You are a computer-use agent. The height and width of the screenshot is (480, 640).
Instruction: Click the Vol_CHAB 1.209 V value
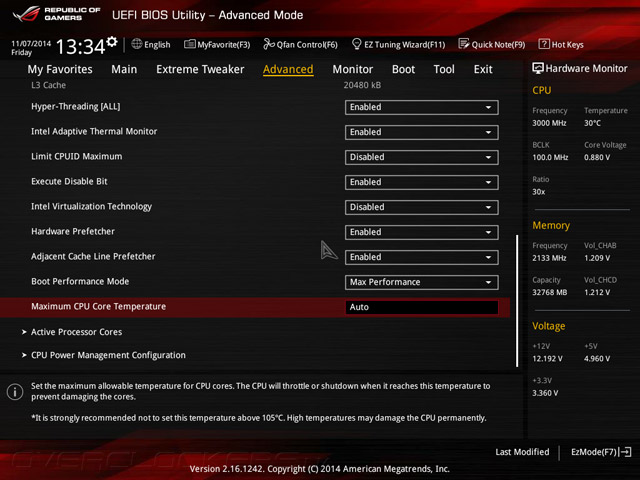click(597, 258)
